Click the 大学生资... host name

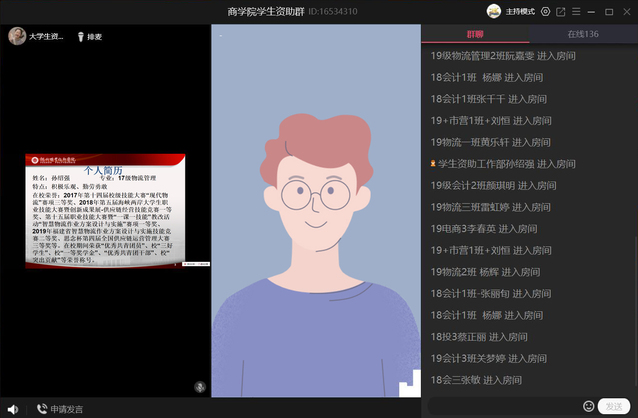[x=50, y=37]
